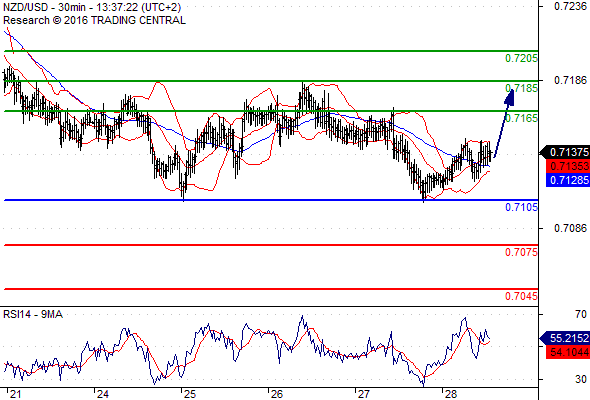The image size is (590, 400).
Task: Click date marker 21 on time axis
Action: [15, 394]
